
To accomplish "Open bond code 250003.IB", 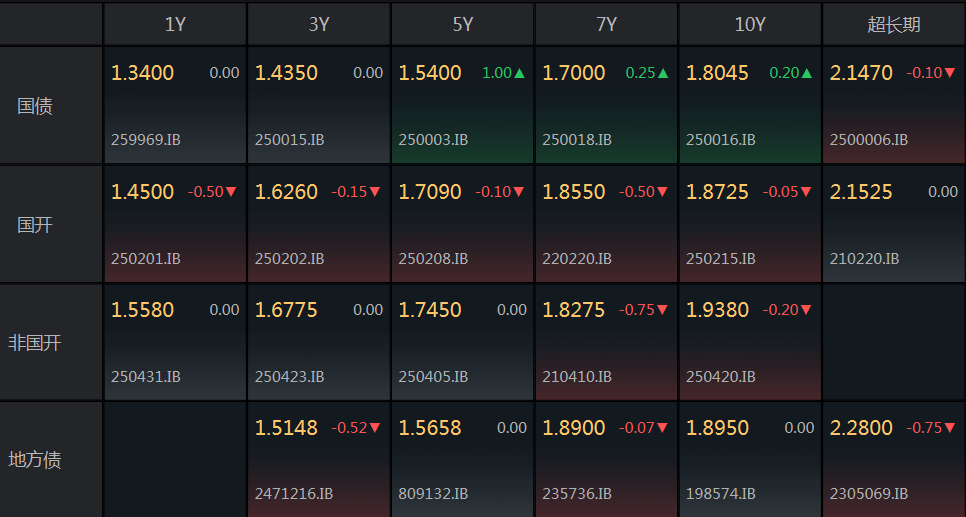I will click(433, 140).
